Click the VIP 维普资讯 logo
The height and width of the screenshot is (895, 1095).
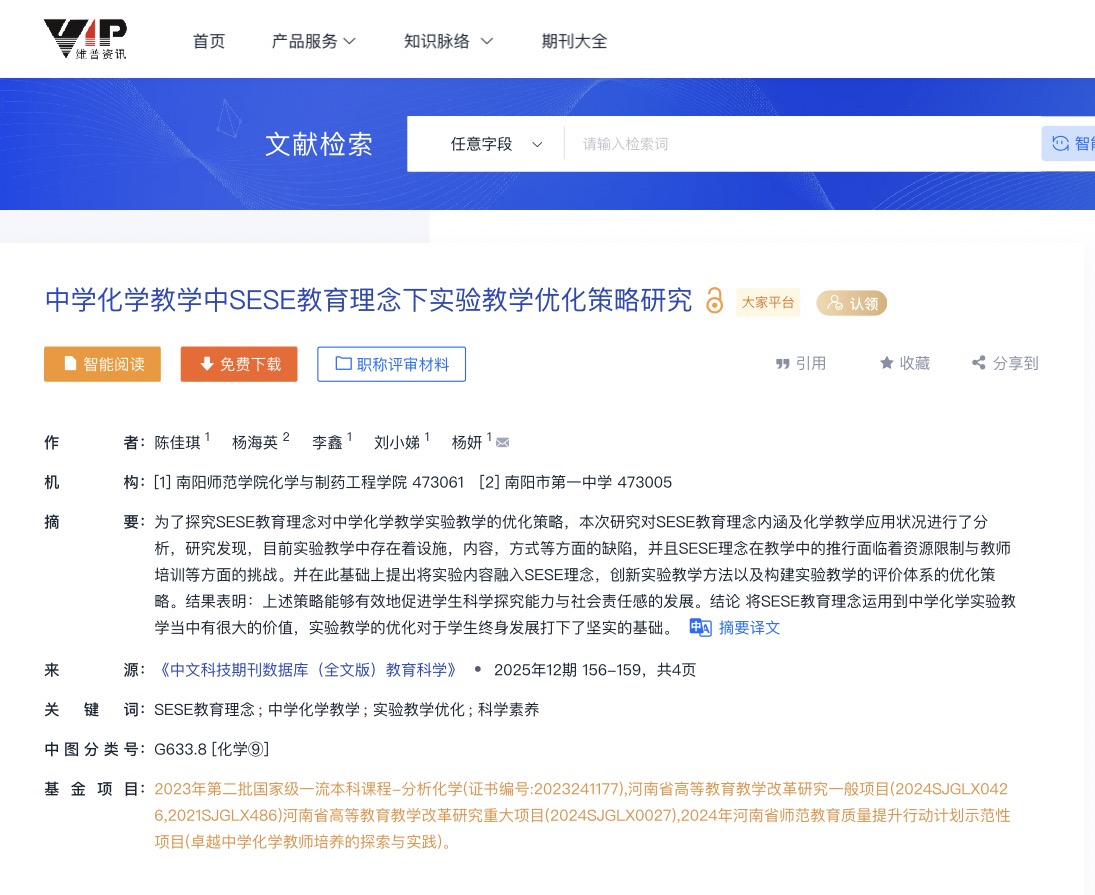click(85, 39)
